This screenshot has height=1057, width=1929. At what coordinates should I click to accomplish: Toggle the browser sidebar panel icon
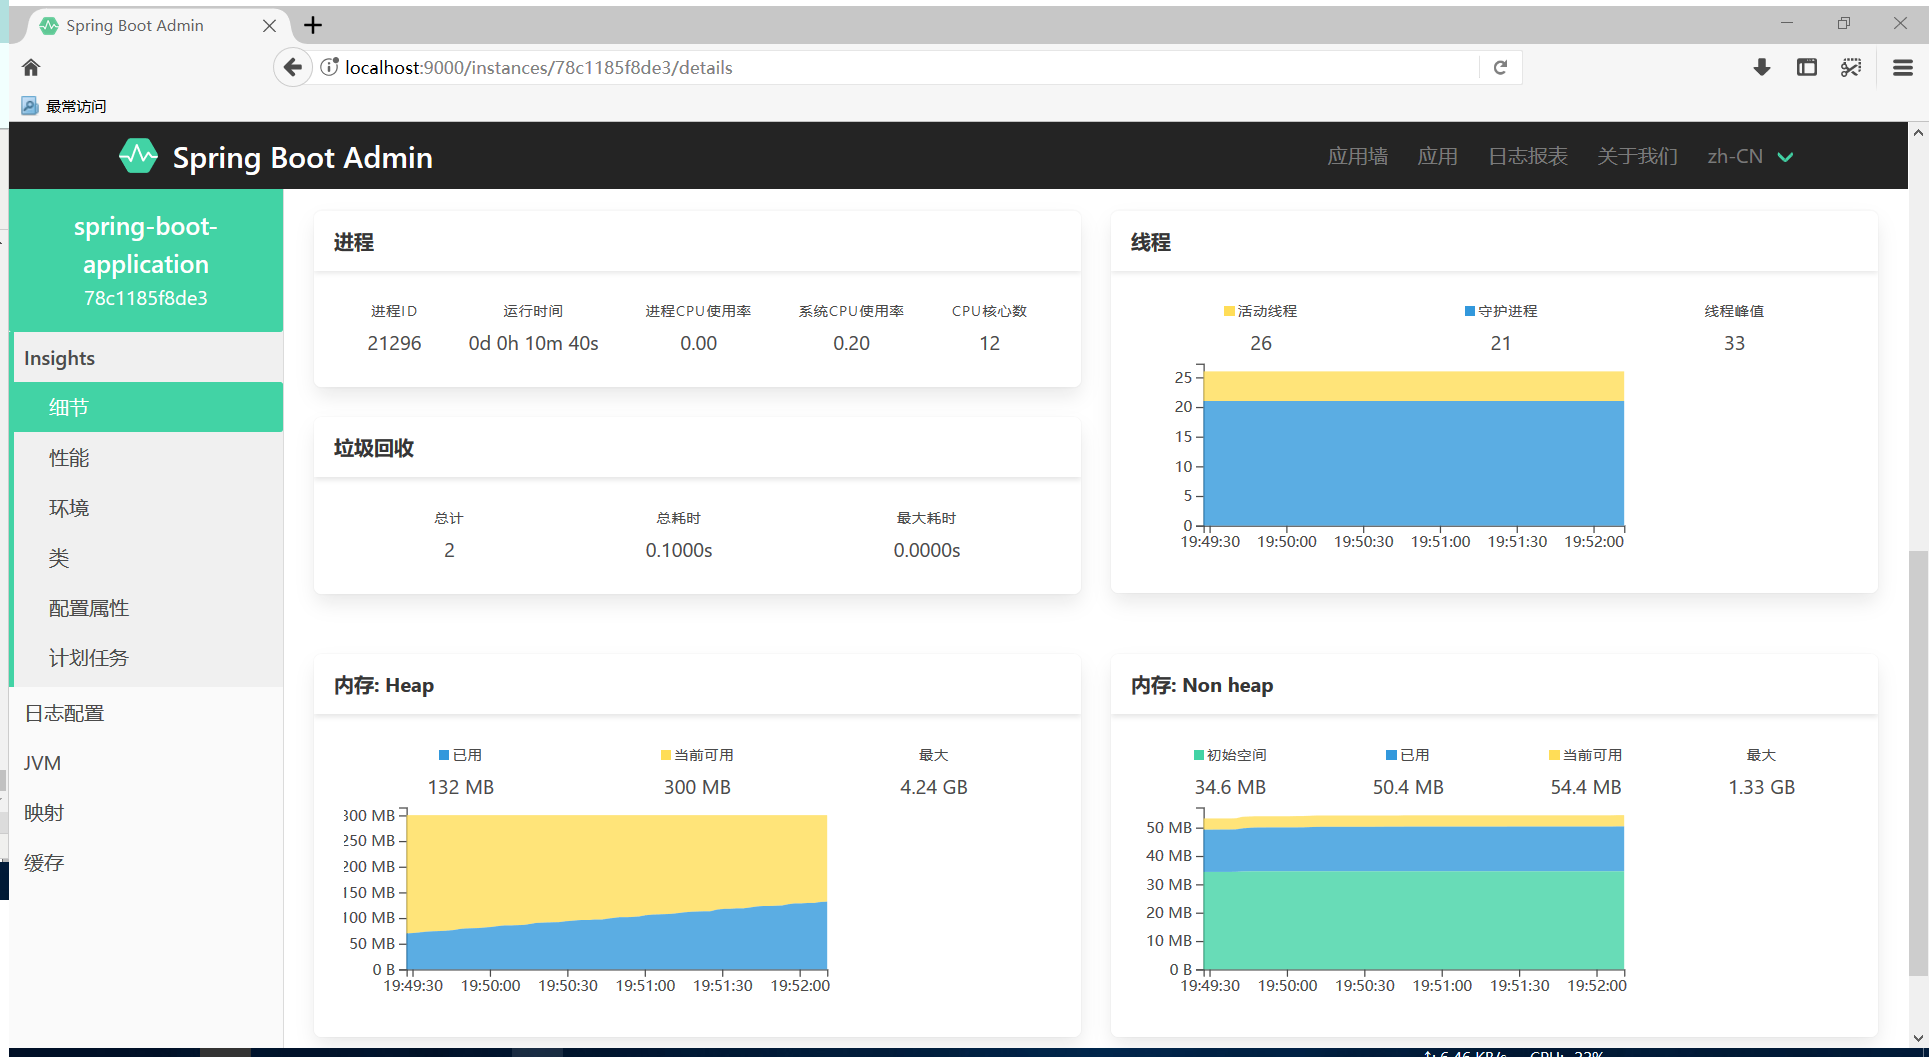(1806, 67)
